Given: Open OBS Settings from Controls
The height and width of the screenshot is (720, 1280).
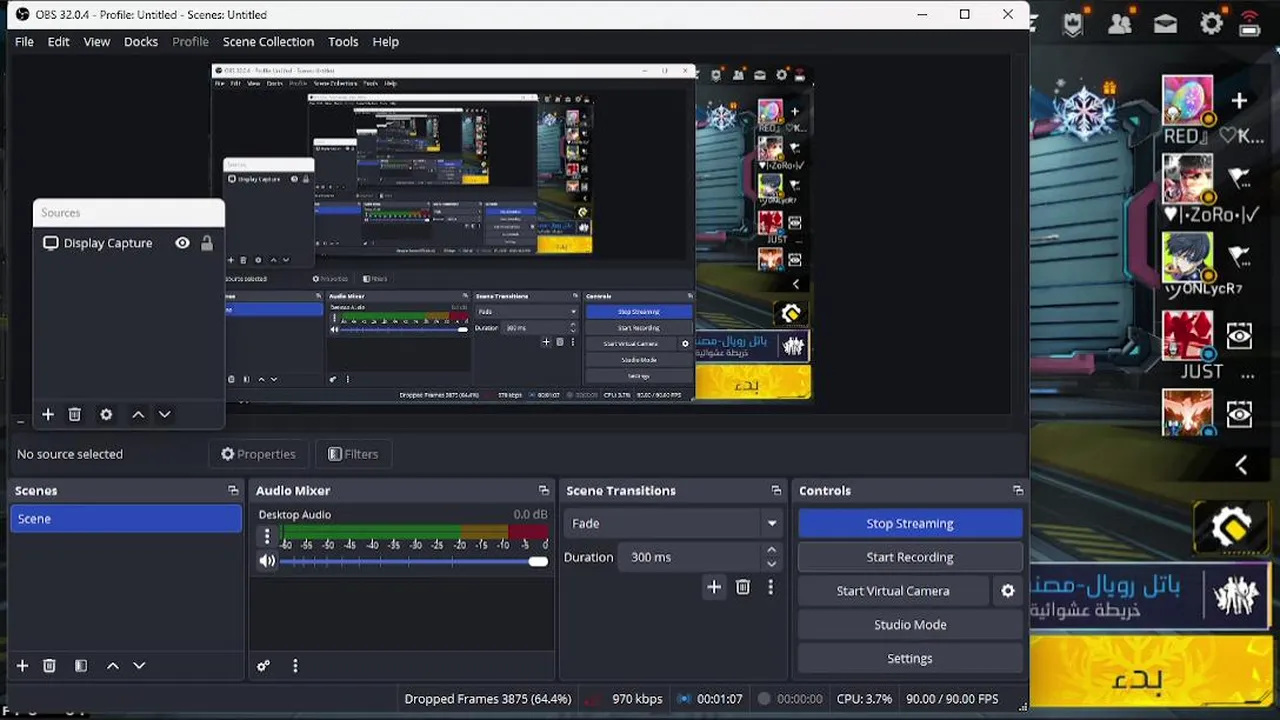Looking at the screenshot, I should pyautogui.click(x=910, y=659).
